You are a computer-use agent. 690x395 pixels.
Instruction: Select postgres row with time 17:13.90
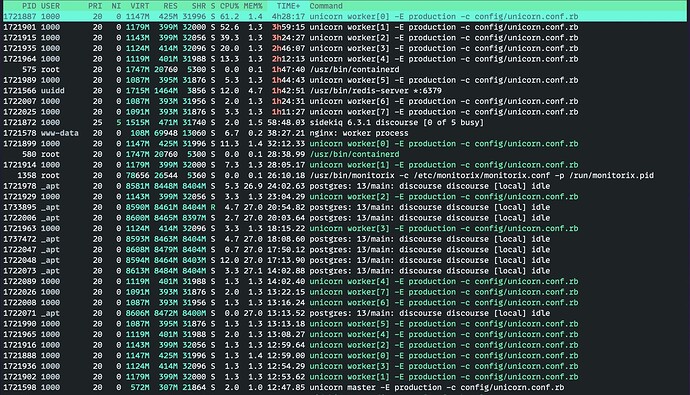click(345, 260)
